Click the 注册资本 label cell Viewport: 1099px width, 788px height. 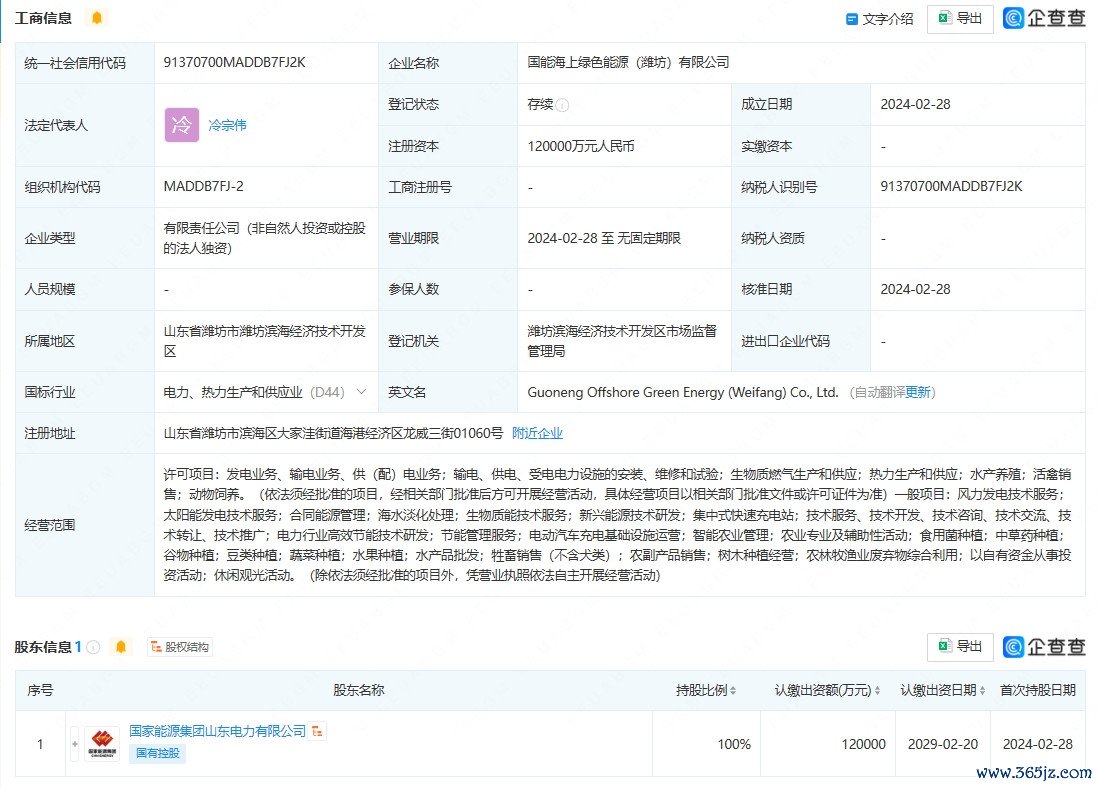pyautogui.click(x=448, y=146)
